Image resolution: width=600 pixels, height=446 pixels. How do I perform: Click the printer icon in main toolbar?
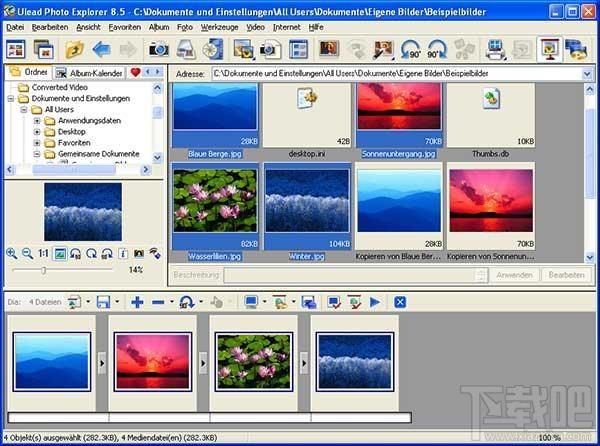coord(495,49)
